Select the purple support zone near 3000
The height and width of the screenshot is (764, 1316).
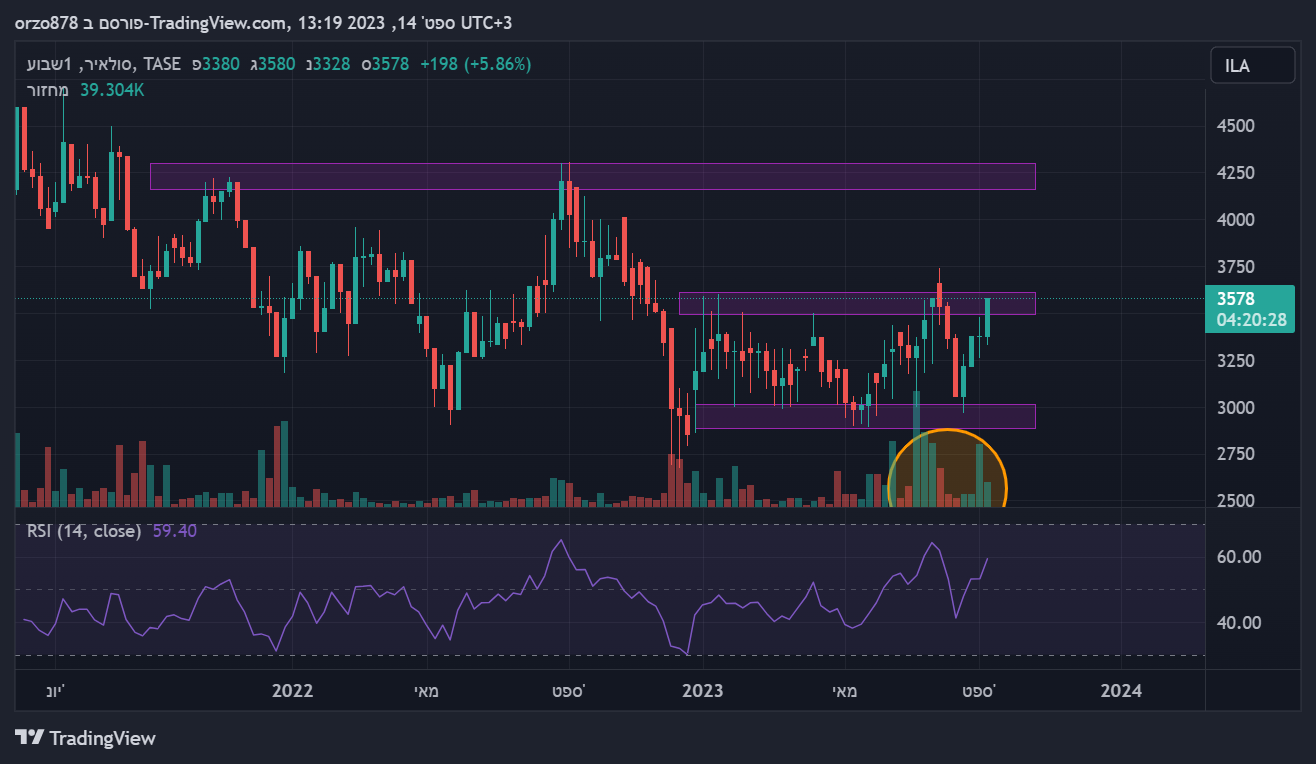point(865,416)
